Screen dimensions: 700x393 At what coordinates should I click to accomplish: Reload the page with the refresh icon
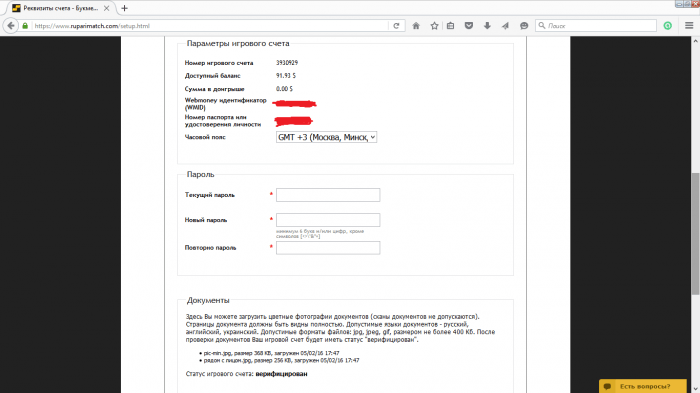396,26
